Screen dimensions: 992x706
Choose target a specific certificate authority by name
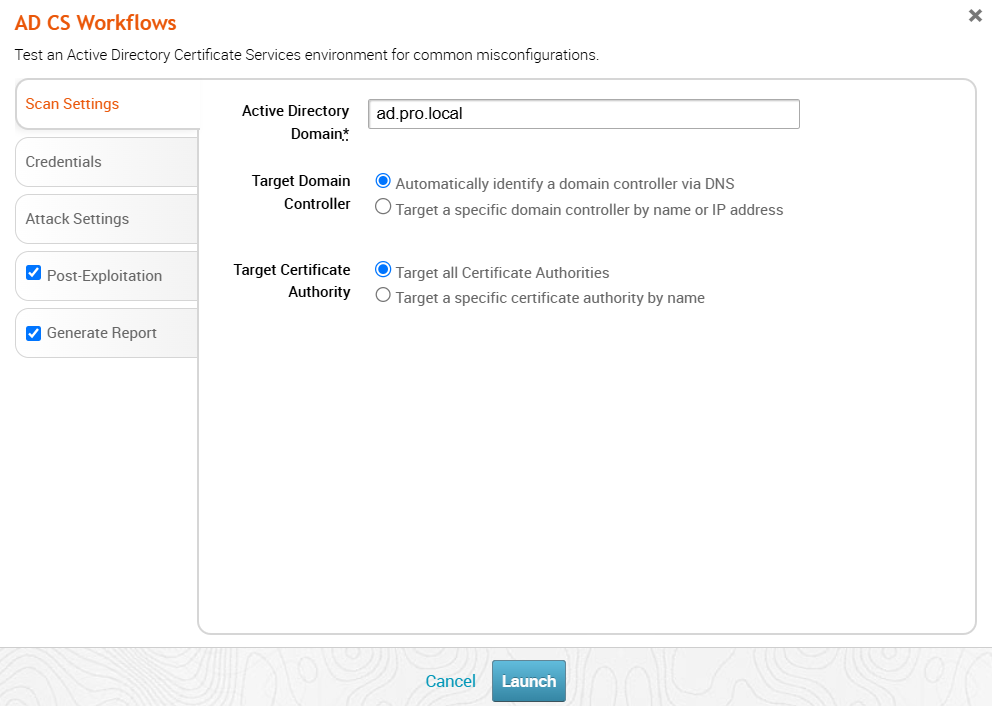click(382, 296)
